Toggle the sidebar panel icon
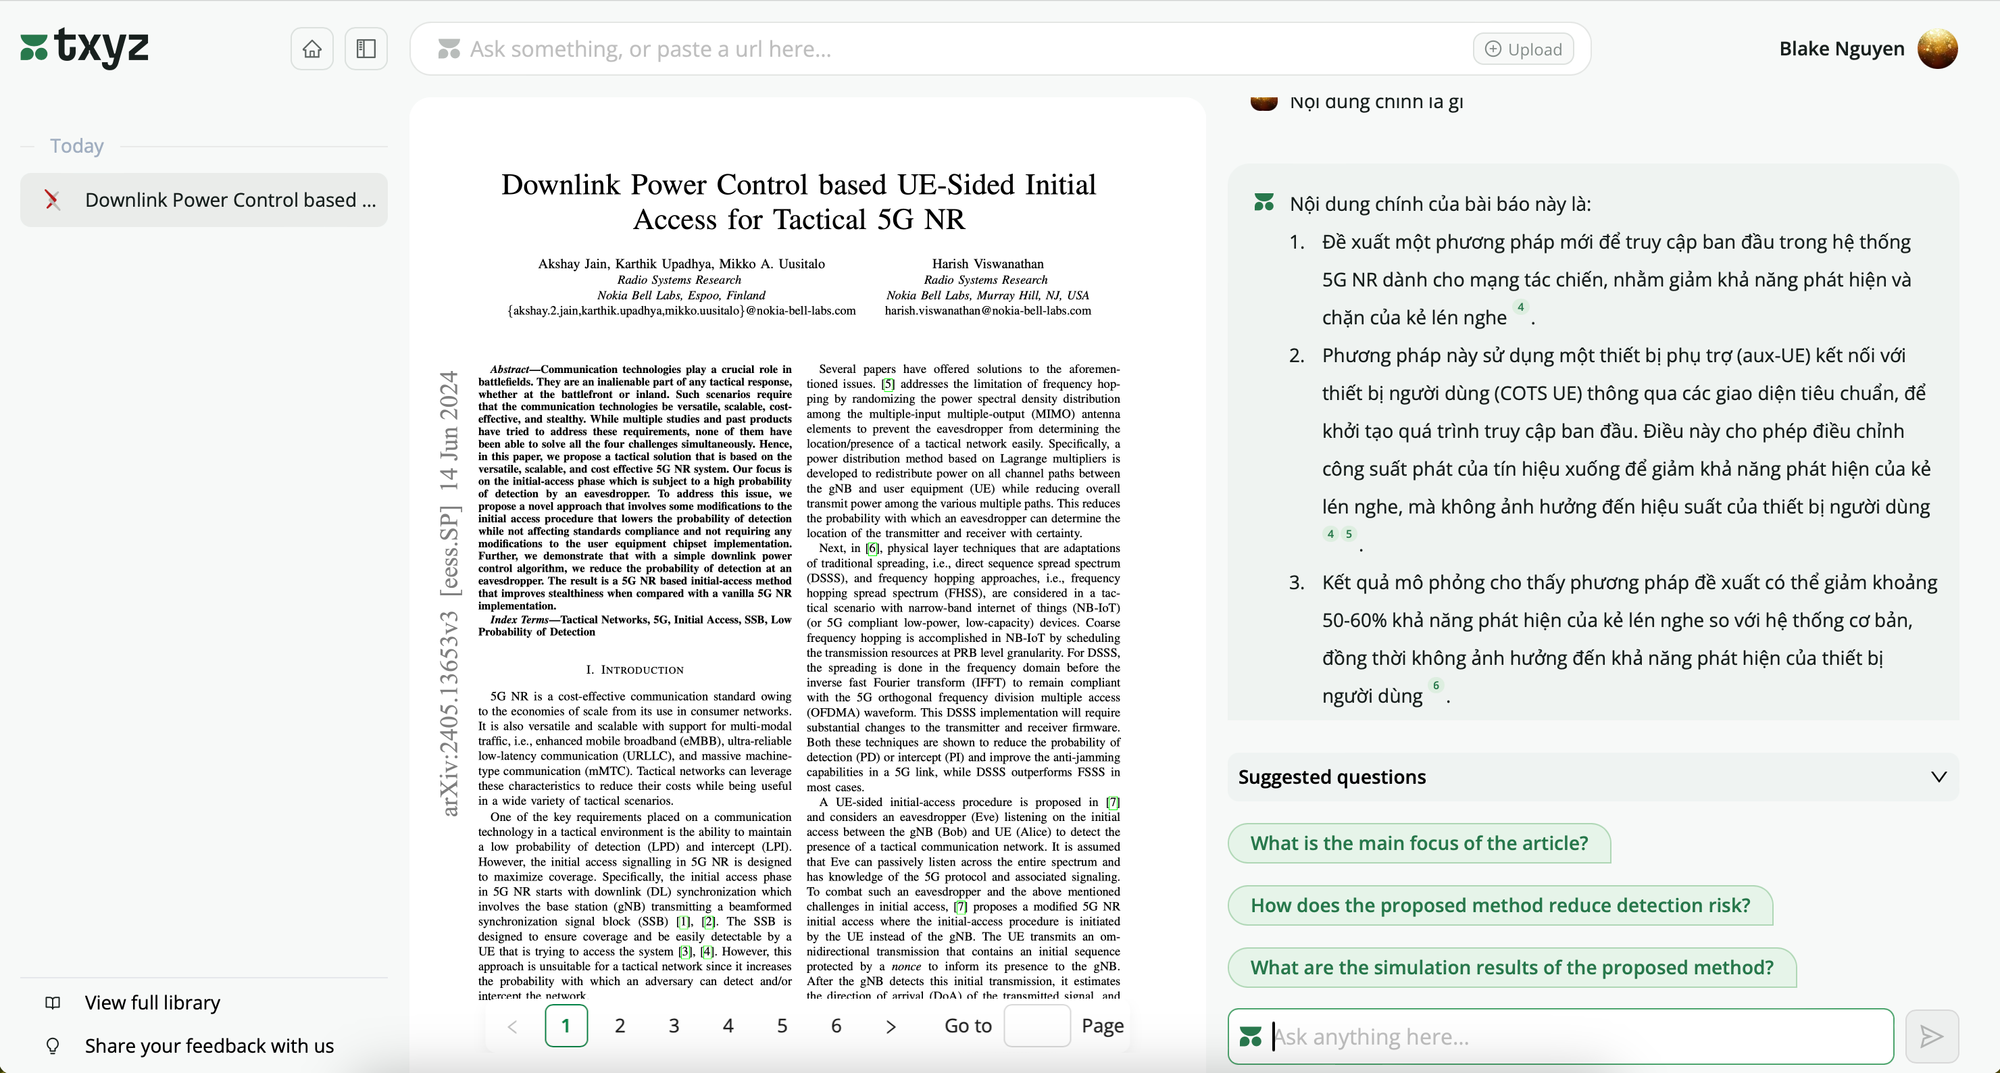 [x=366, y=49]
